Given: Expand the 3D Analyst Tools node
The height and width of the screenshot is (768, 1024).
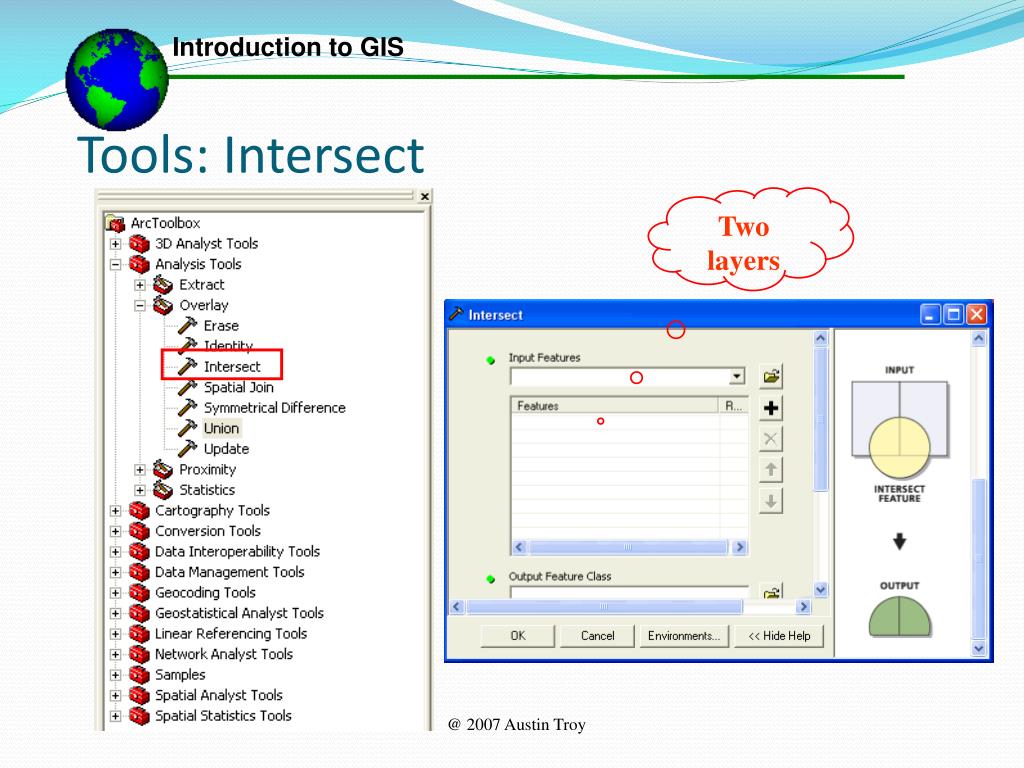Looking at the screenshot, I should coord(116,244).
